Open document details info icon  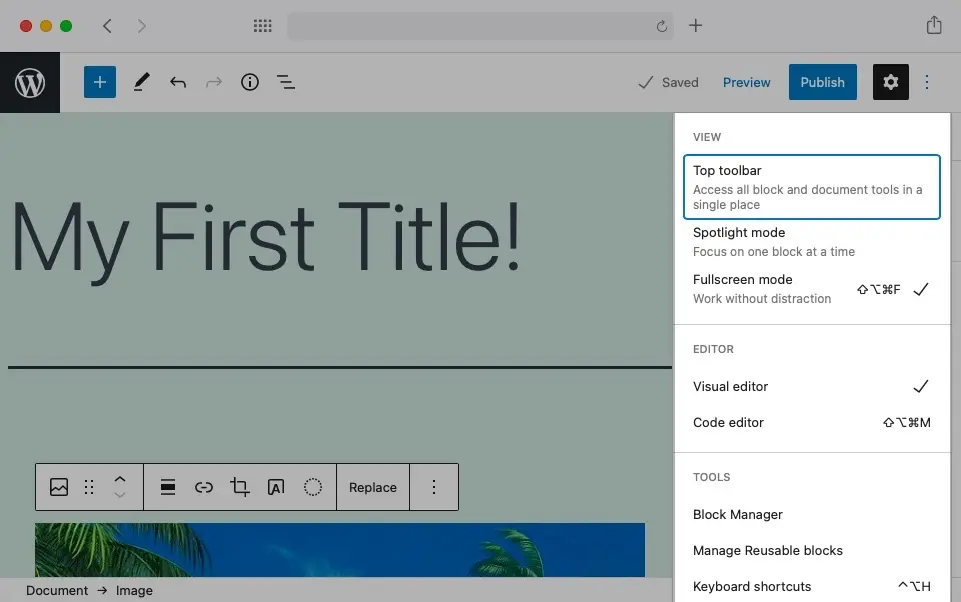click(249, 82)
